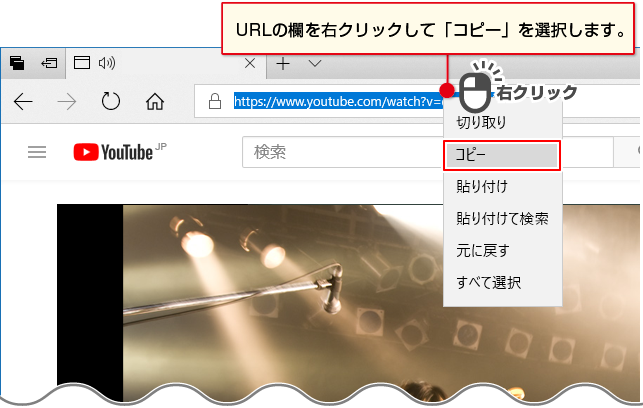Choose 貼り付けて検索 menu entry
This screenshot has height=408, width=643.
501,217
